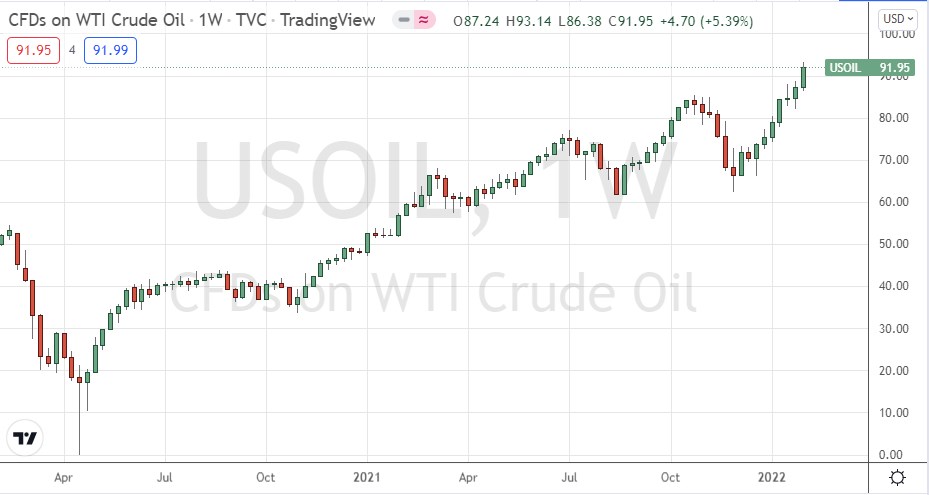This screenshot has height=495, width=929.
Task: Click the spread value 4 between prices
Action: (x=72, y=51)
